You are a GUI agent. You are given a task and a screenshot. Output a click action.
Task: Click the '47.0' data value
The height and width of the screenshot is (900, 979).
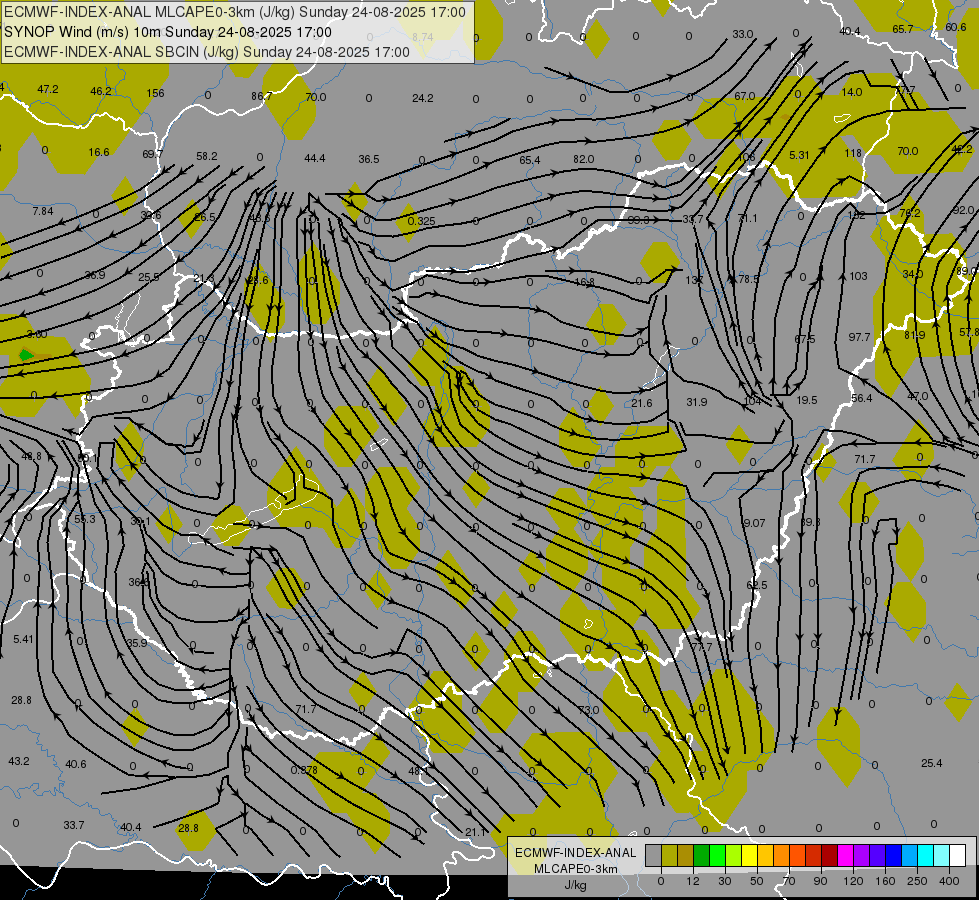(917, 397)
